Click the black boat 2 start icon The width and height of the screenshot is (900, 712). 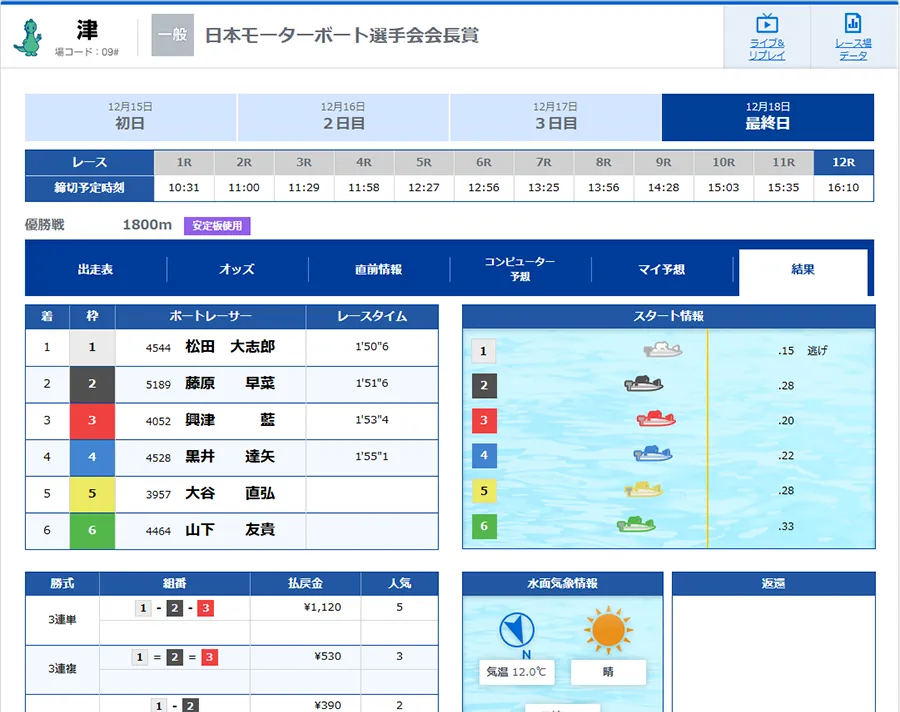tap(644, 385)
